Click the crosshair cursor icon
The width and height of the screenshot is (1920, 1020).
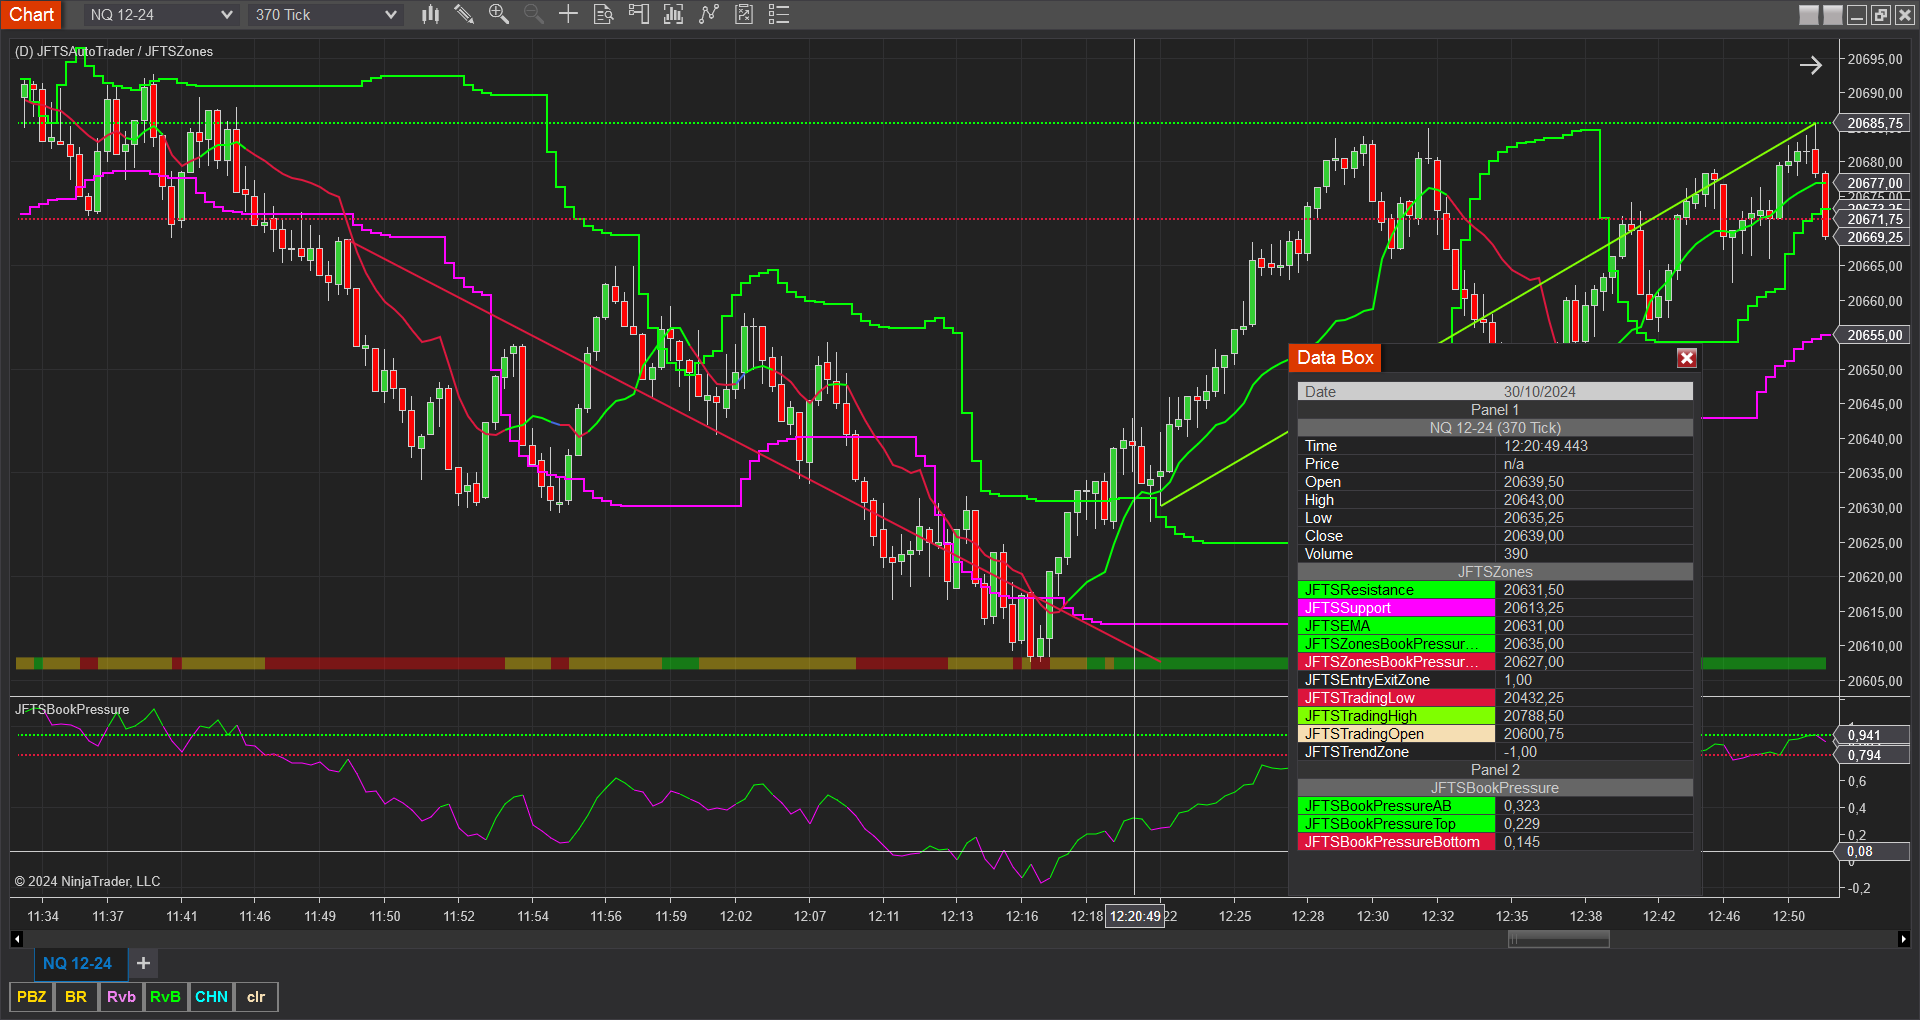(x=568, y=14)
